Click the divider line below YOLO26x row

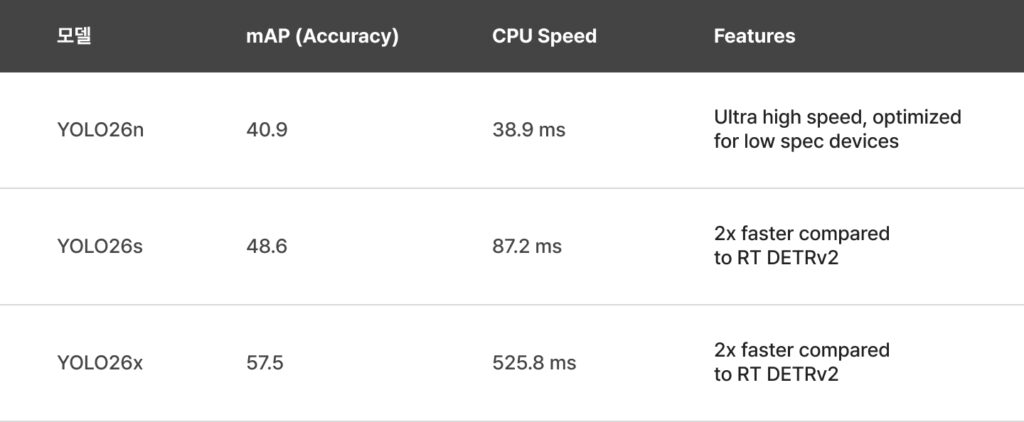tap(512, 420)
